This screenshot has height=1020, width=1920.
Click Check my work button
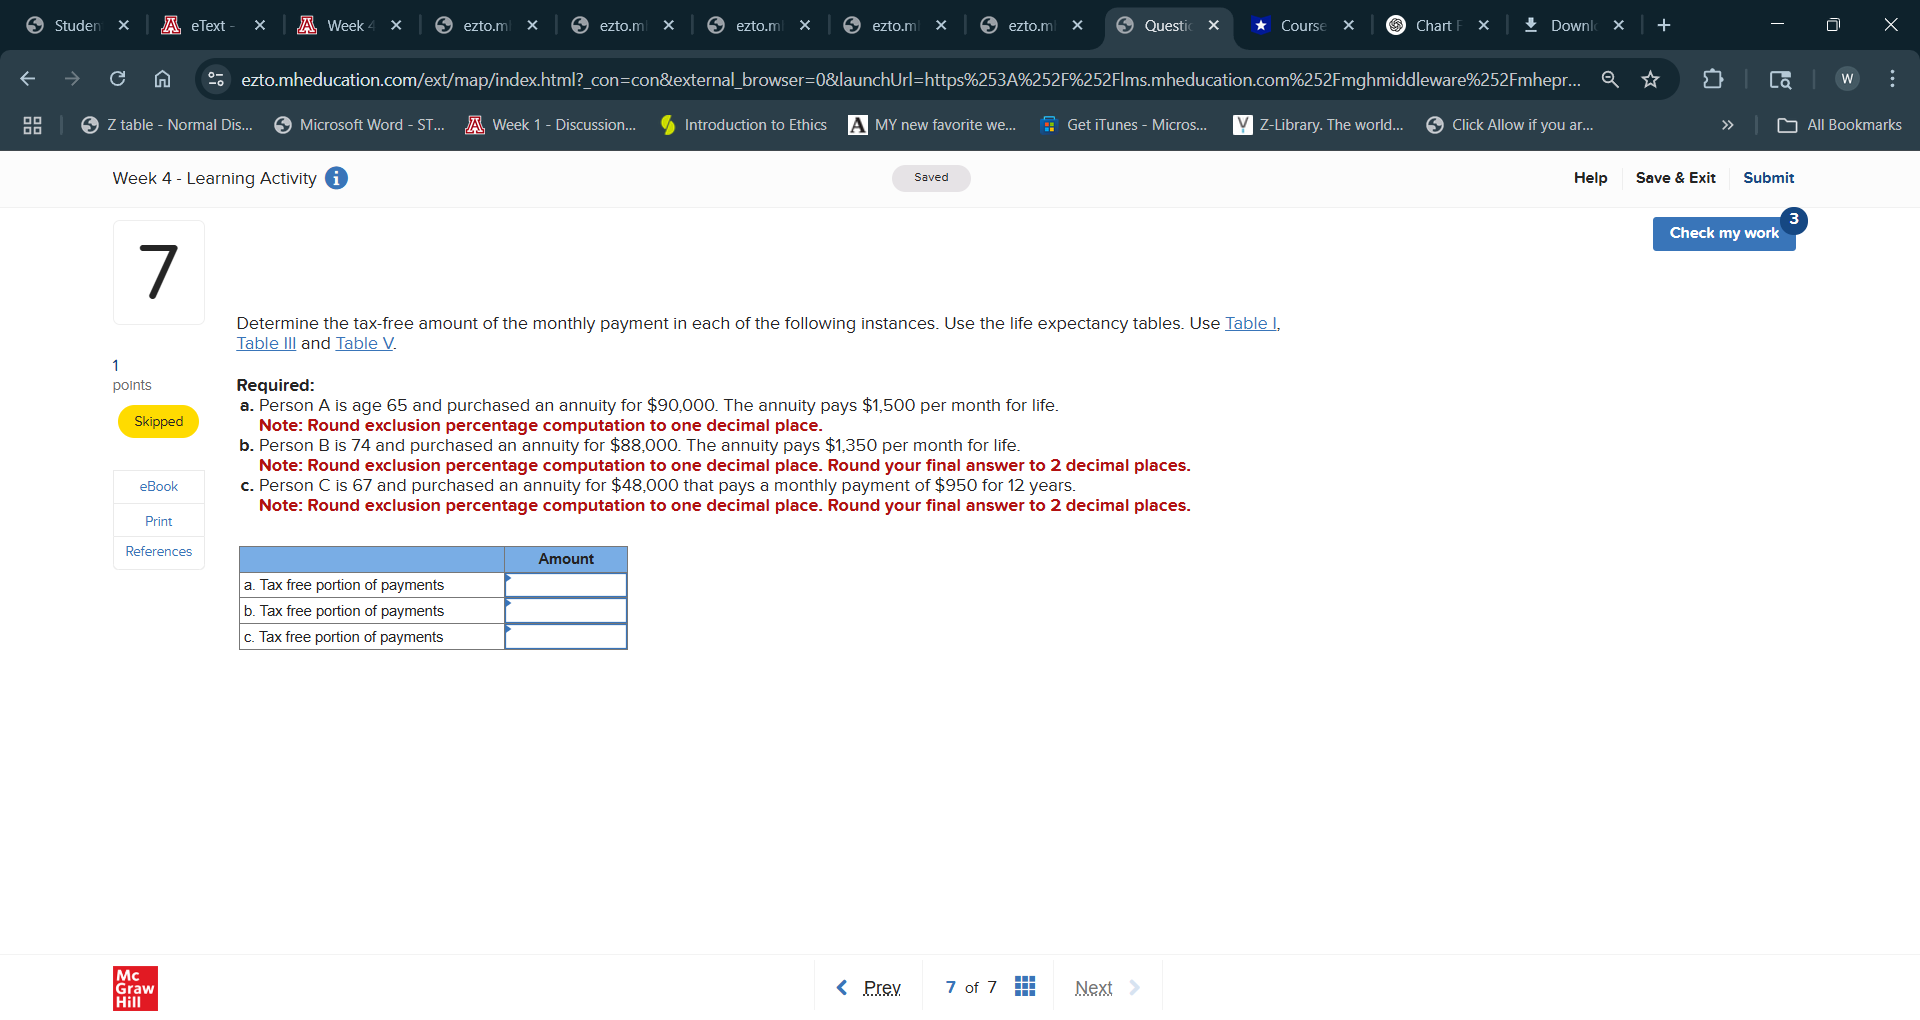pos(1724,233)
